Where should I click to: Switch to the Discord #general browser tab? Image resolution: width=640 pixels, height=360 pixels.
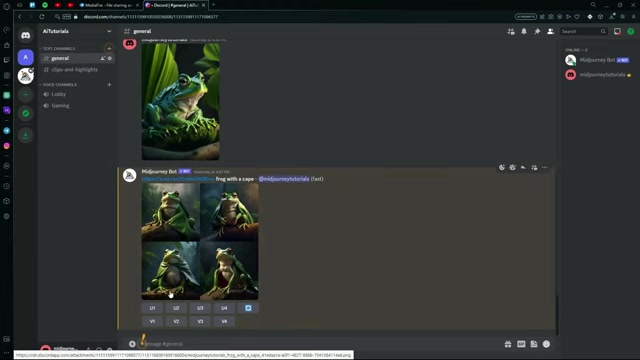click(x=175, y=5)
